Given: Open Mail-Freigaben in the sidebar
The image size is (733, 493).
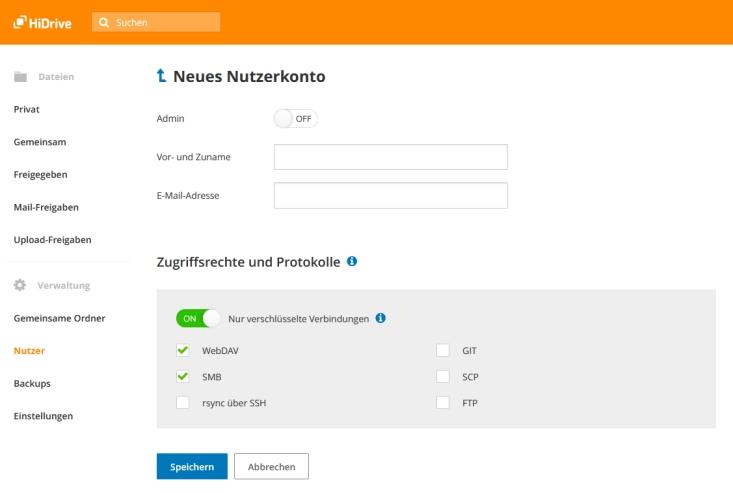Looking at the screenshot, I should pyautogui.click(x=46, y=207).
